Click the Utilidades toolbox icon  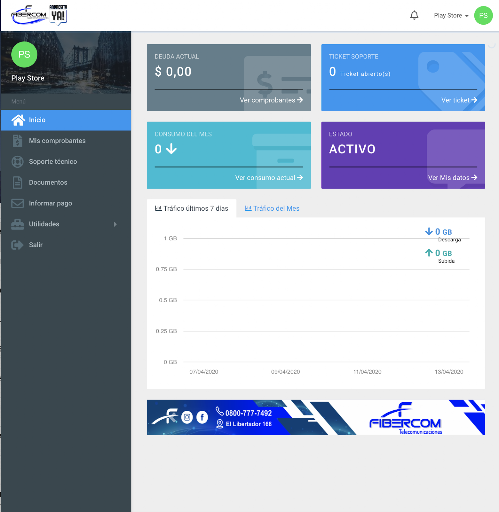[x=17, y=224]
